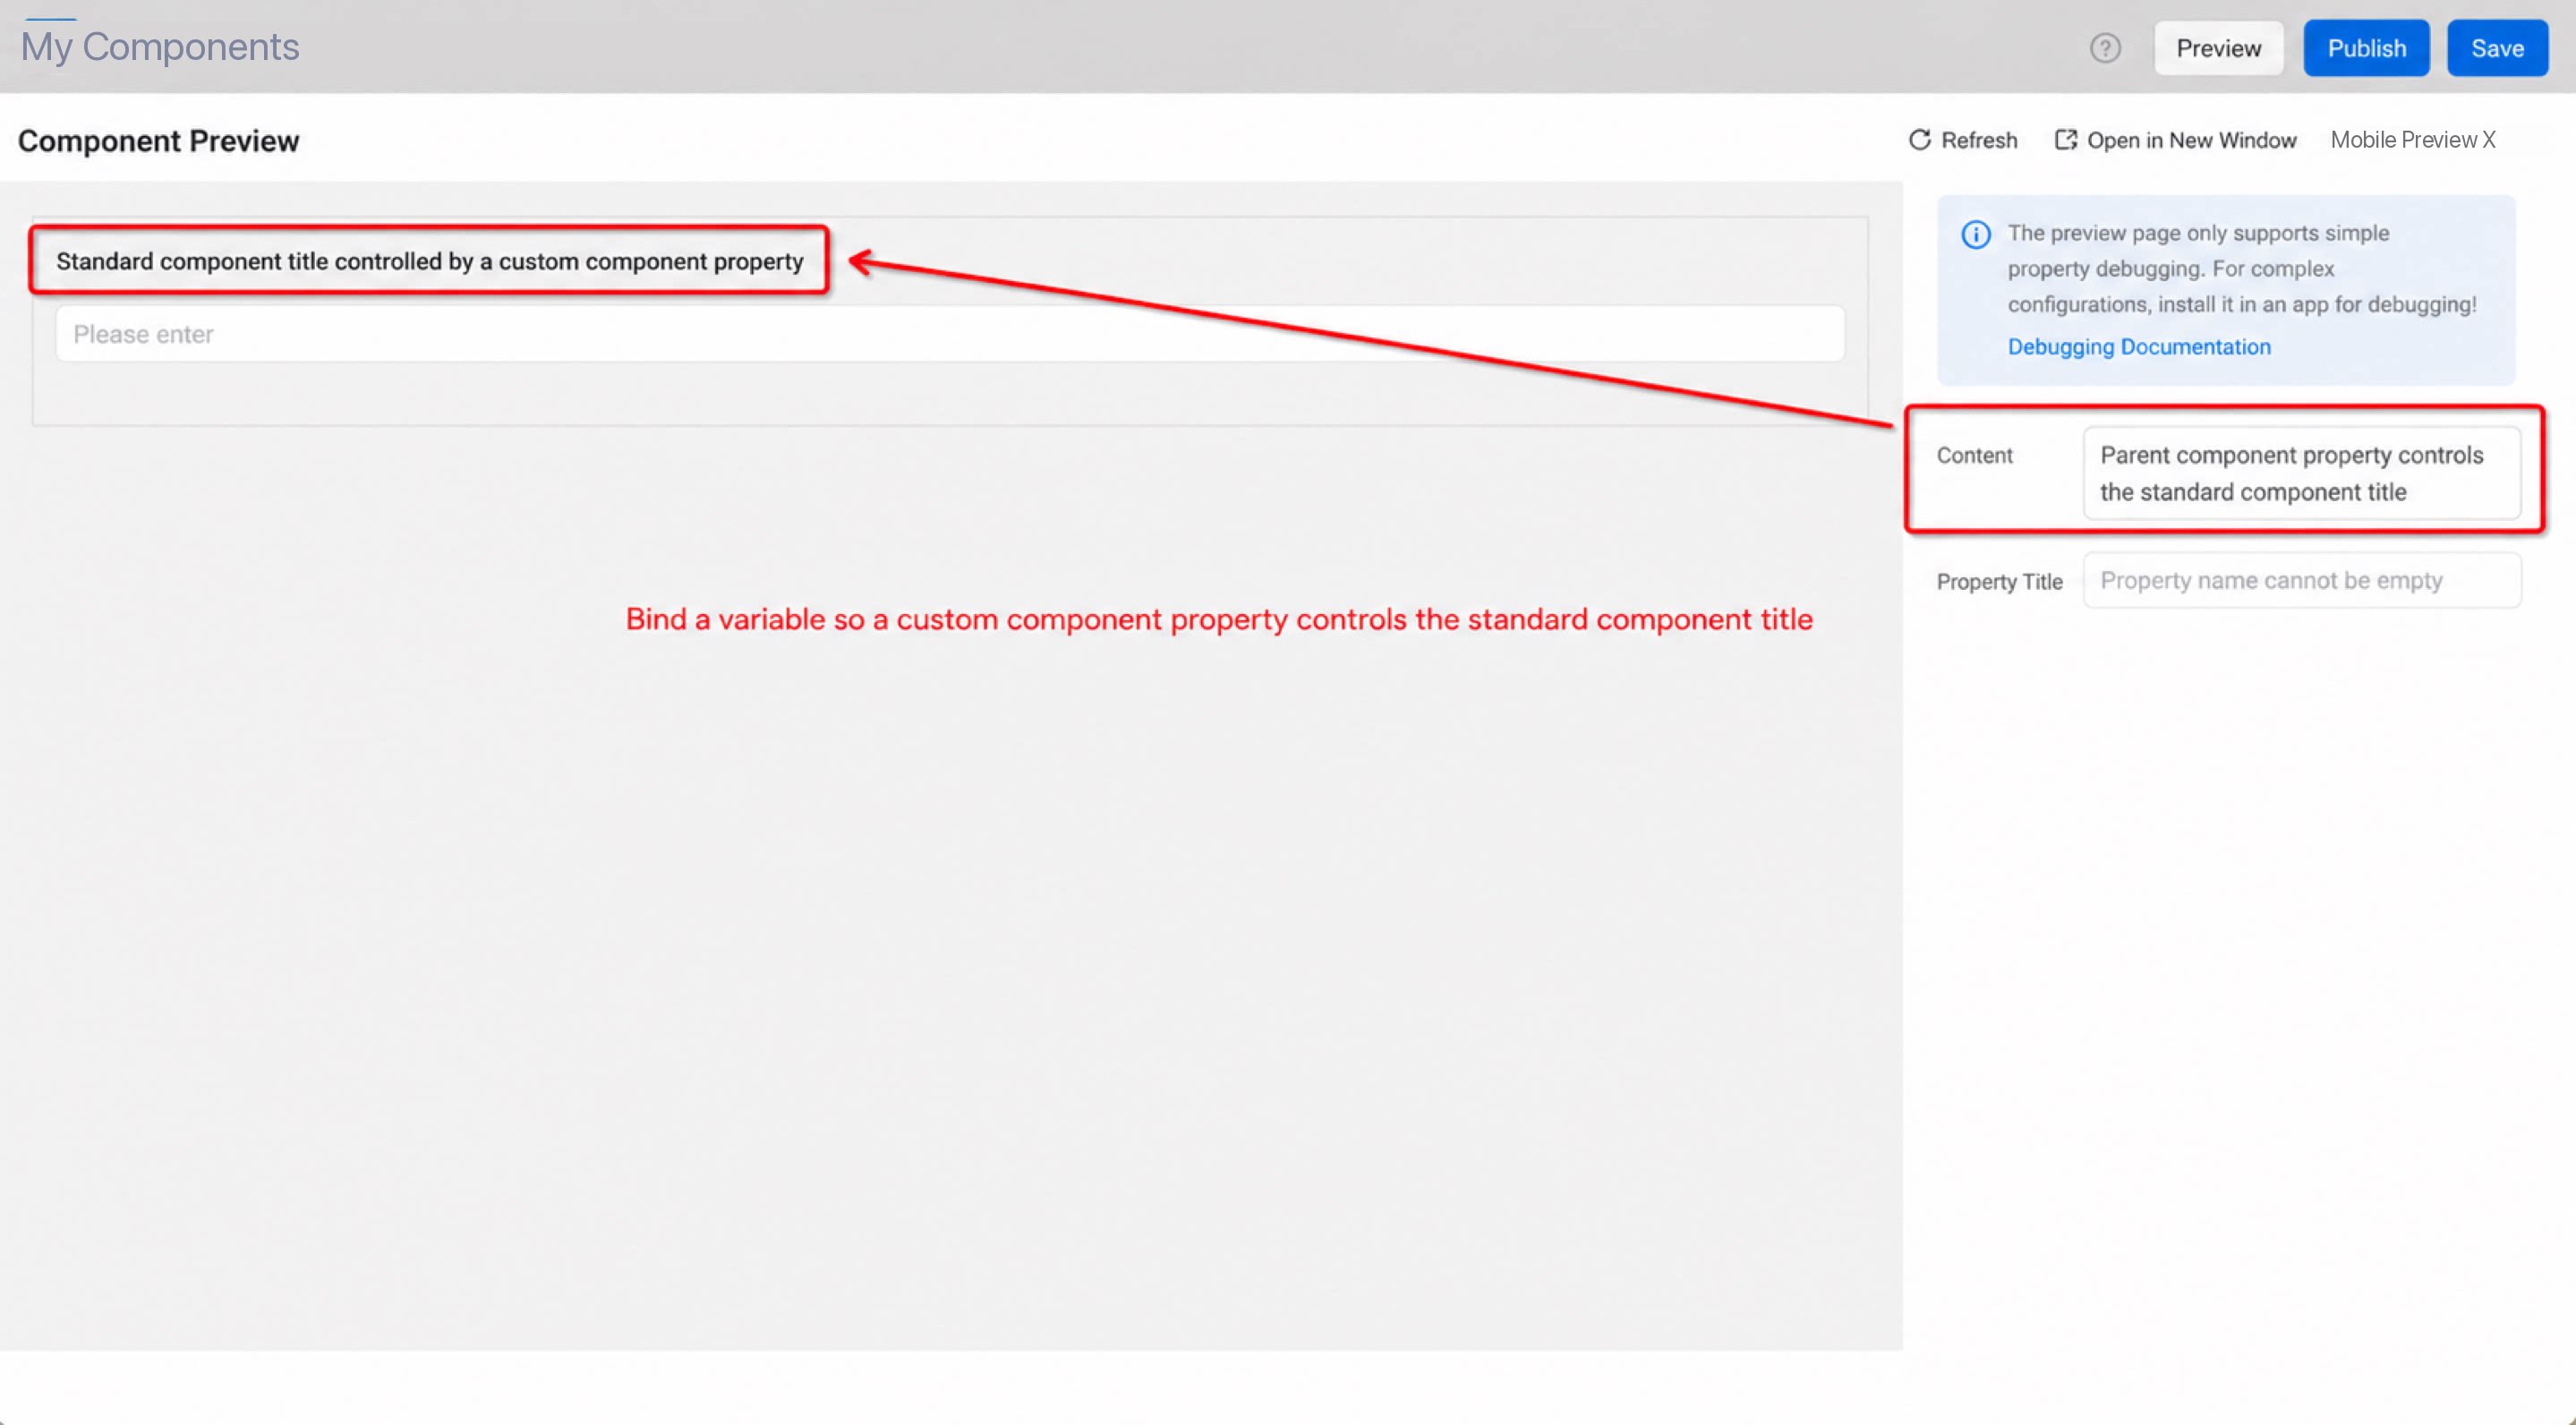Click the standard component title label
Image resolution: width=2576 pixels, height=1425 pixels.
click(x=430, y=261)
